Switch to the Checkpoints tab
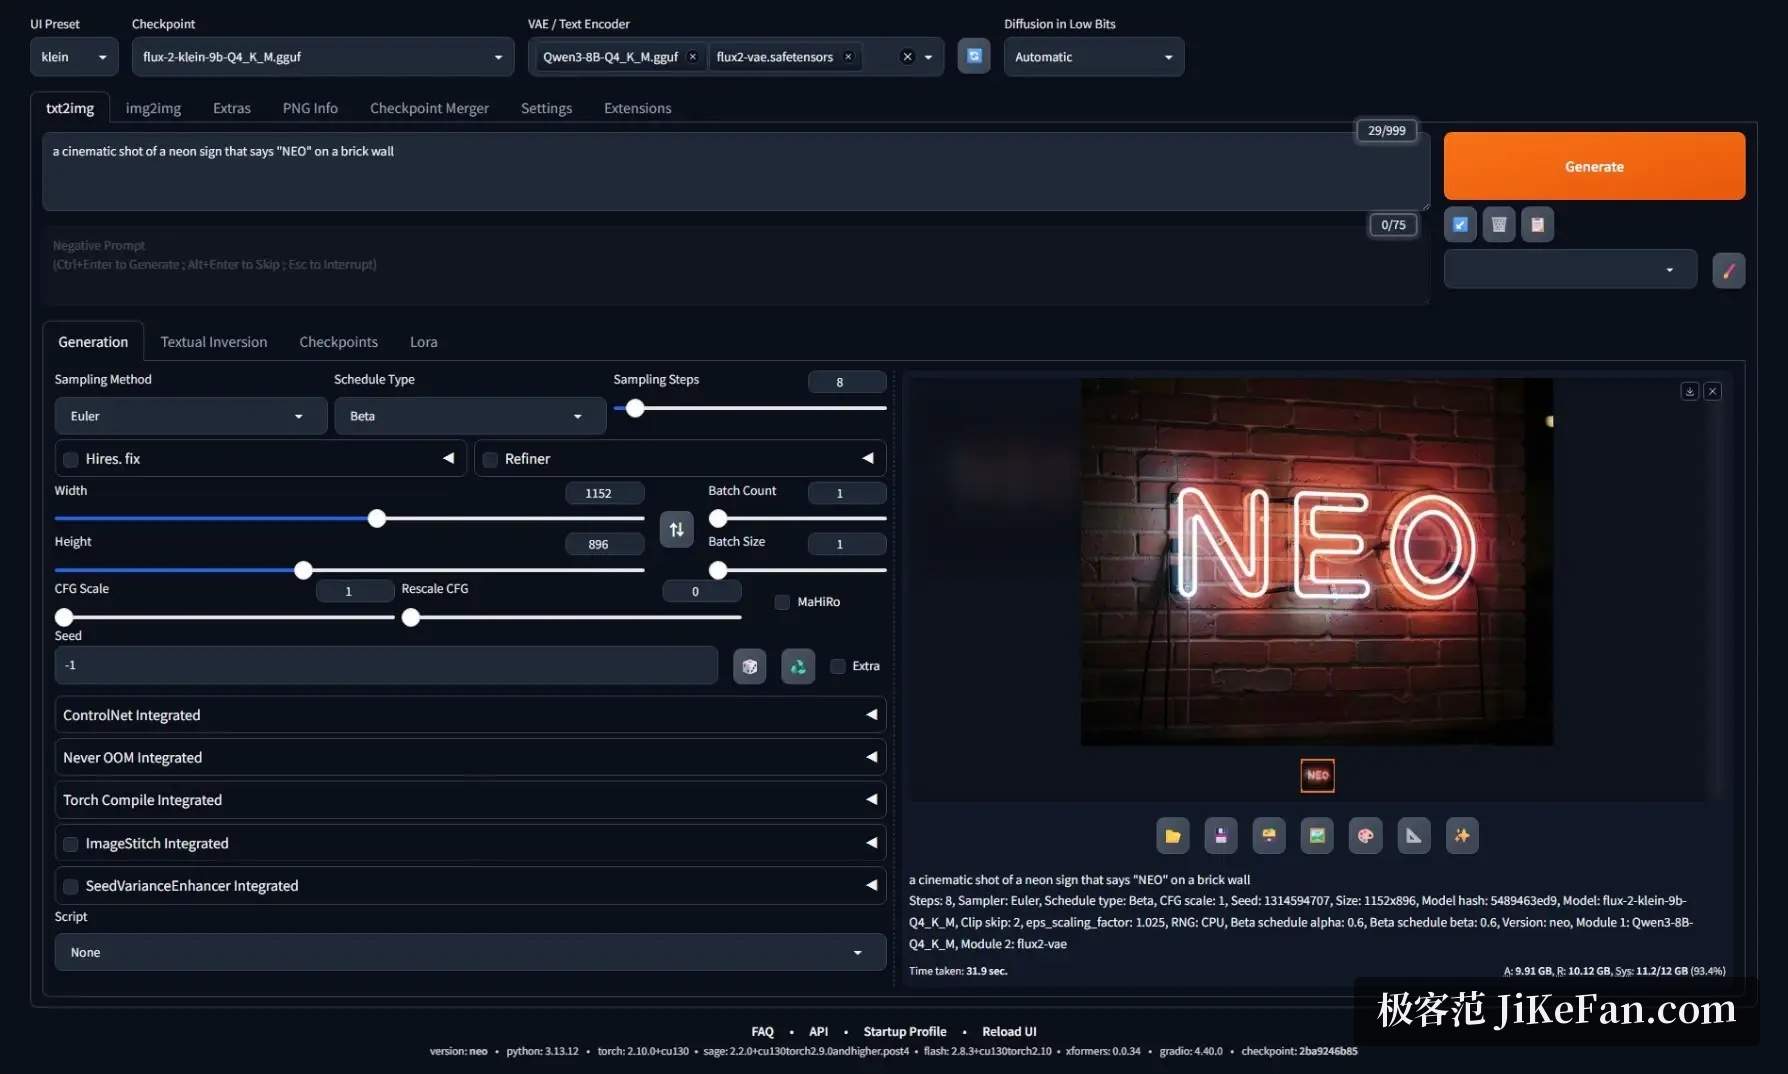The width and height of the screenshot is (1788, 1074). tap(339, 342)
